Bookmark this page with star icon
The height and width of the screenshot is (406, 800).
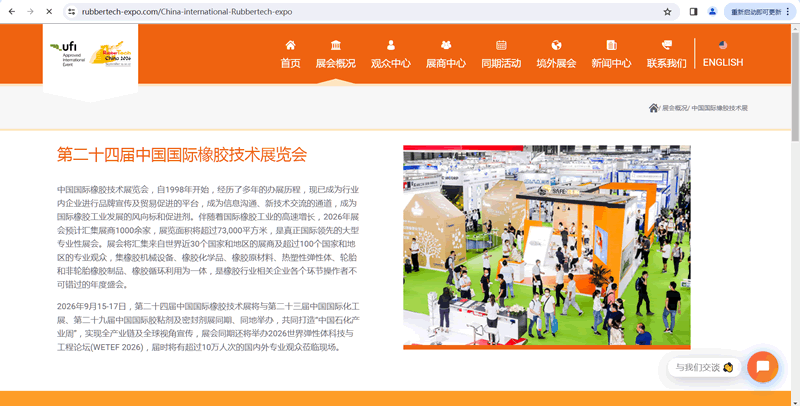[x=667, y=11]
